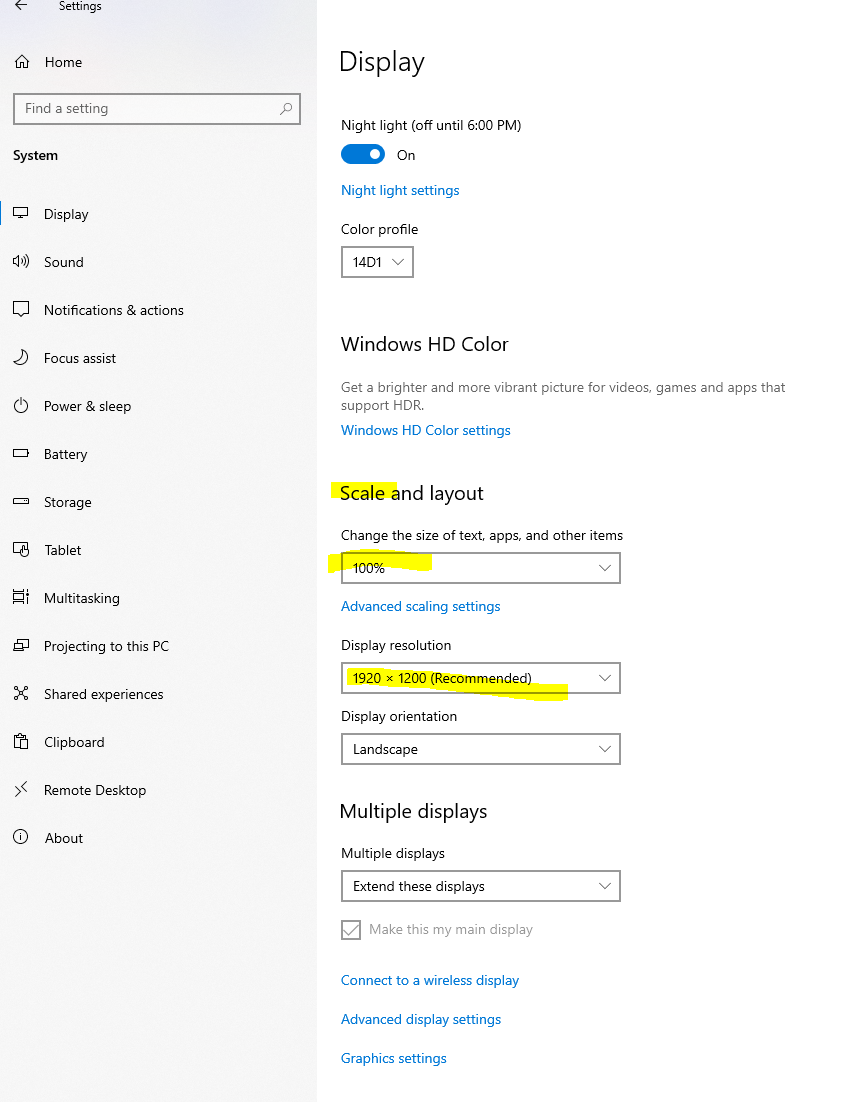Click the Multitasking icon

click(21, 597)
